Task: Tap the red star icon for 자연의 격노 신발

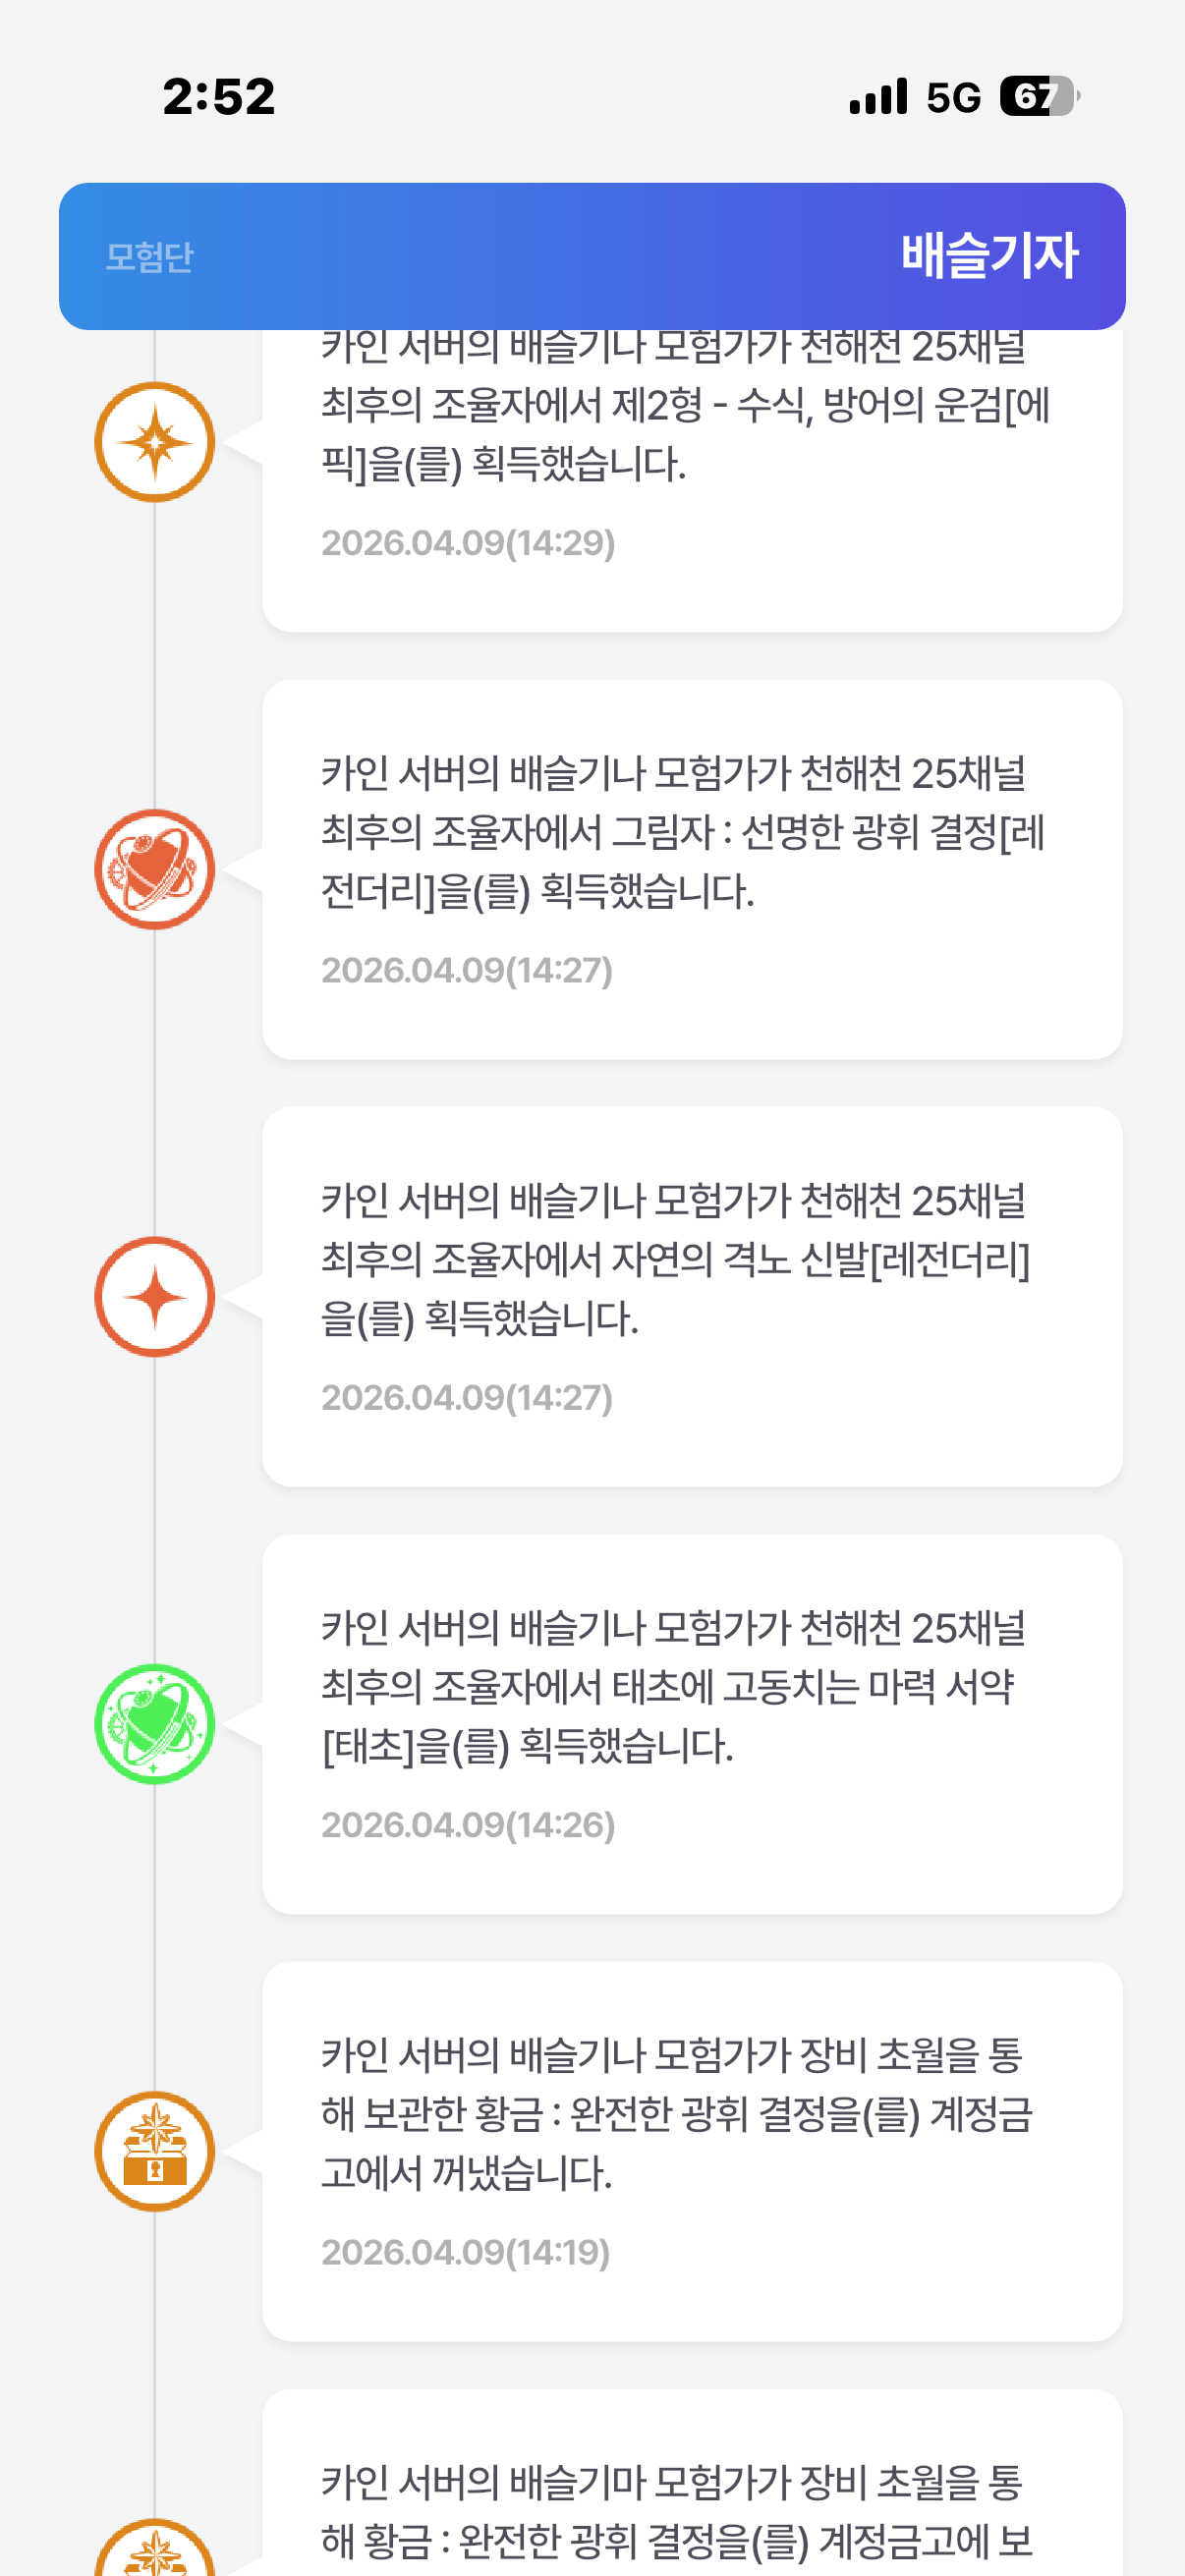Action: 155,1297
